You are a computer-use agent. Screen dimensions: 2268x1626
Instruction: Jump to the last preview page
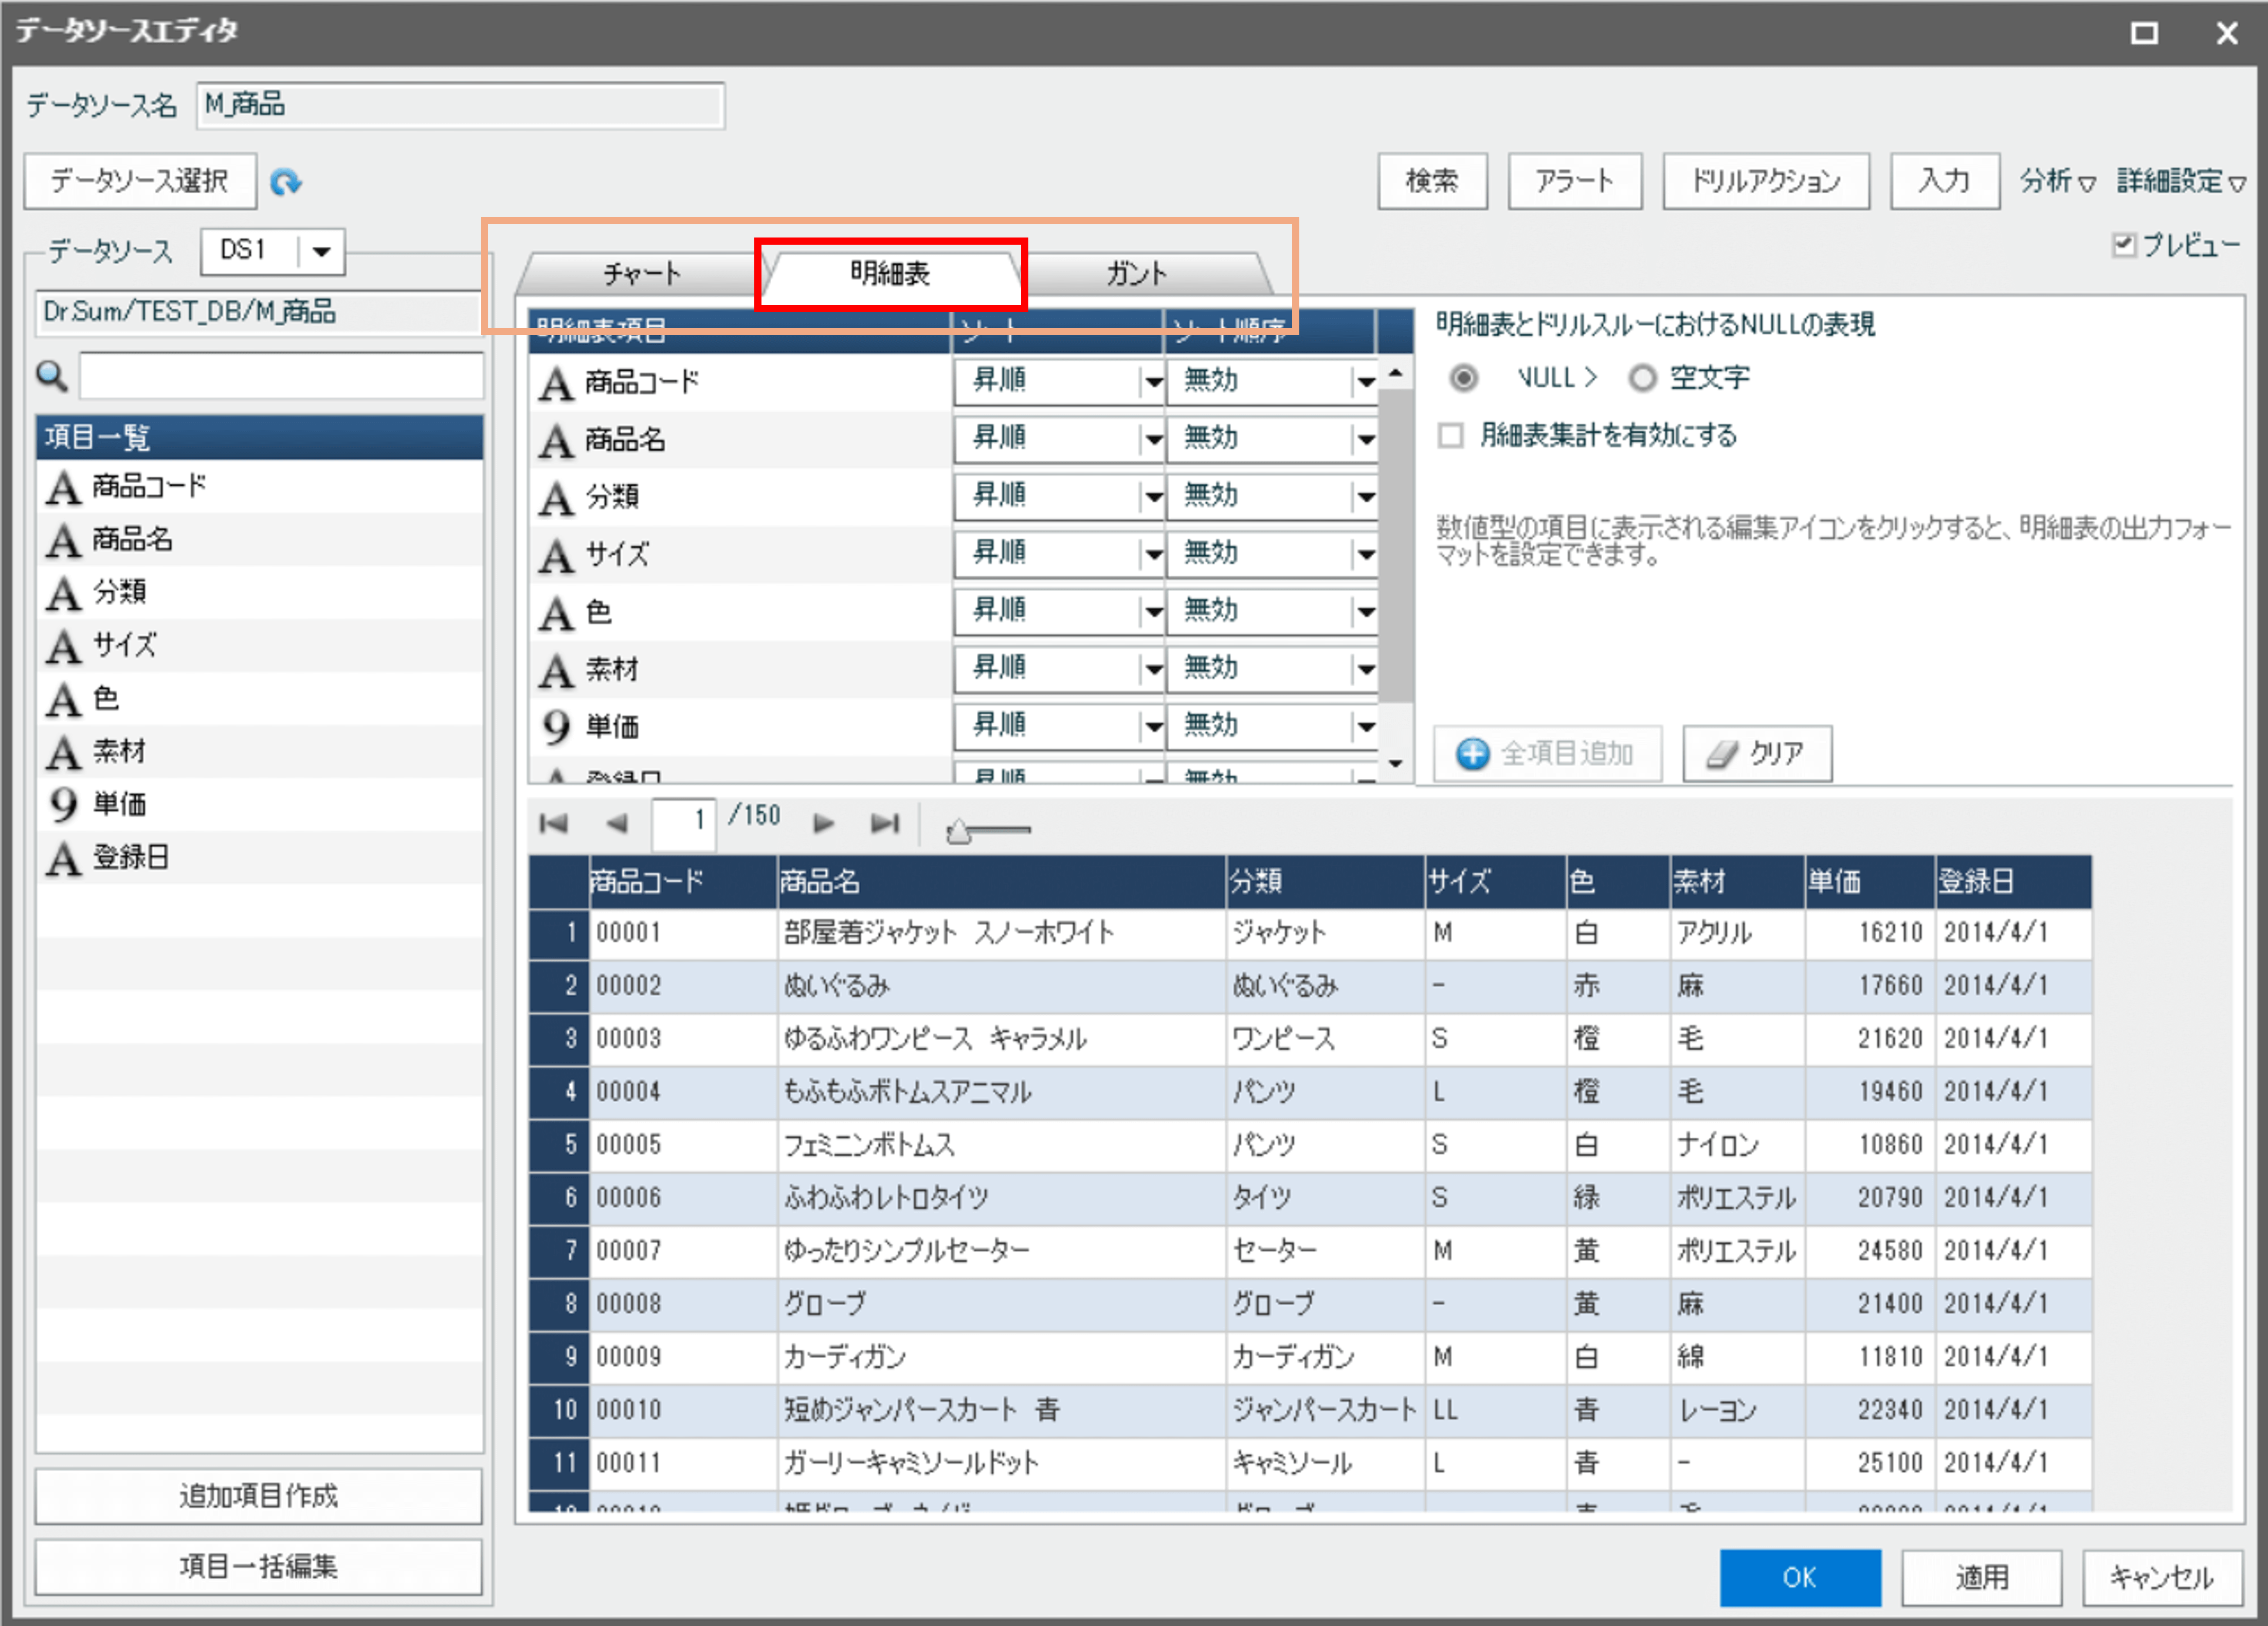(885, 823)
